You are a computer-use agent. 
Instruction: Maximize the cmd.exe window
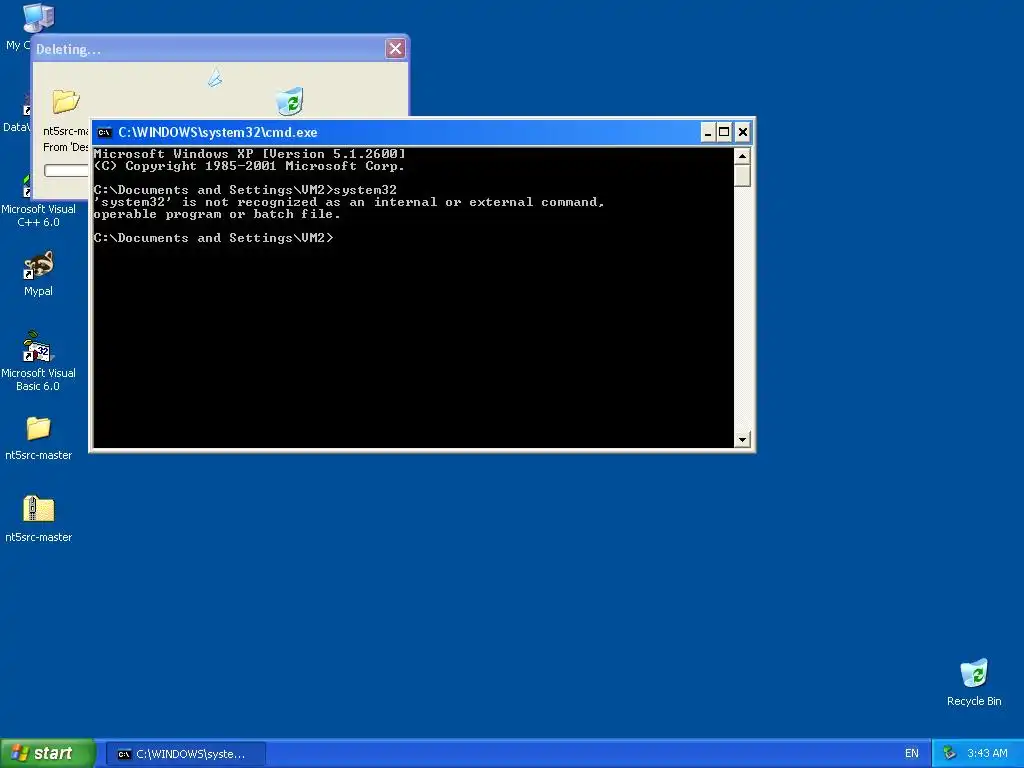pyautogui.click(x=724, y=133)
